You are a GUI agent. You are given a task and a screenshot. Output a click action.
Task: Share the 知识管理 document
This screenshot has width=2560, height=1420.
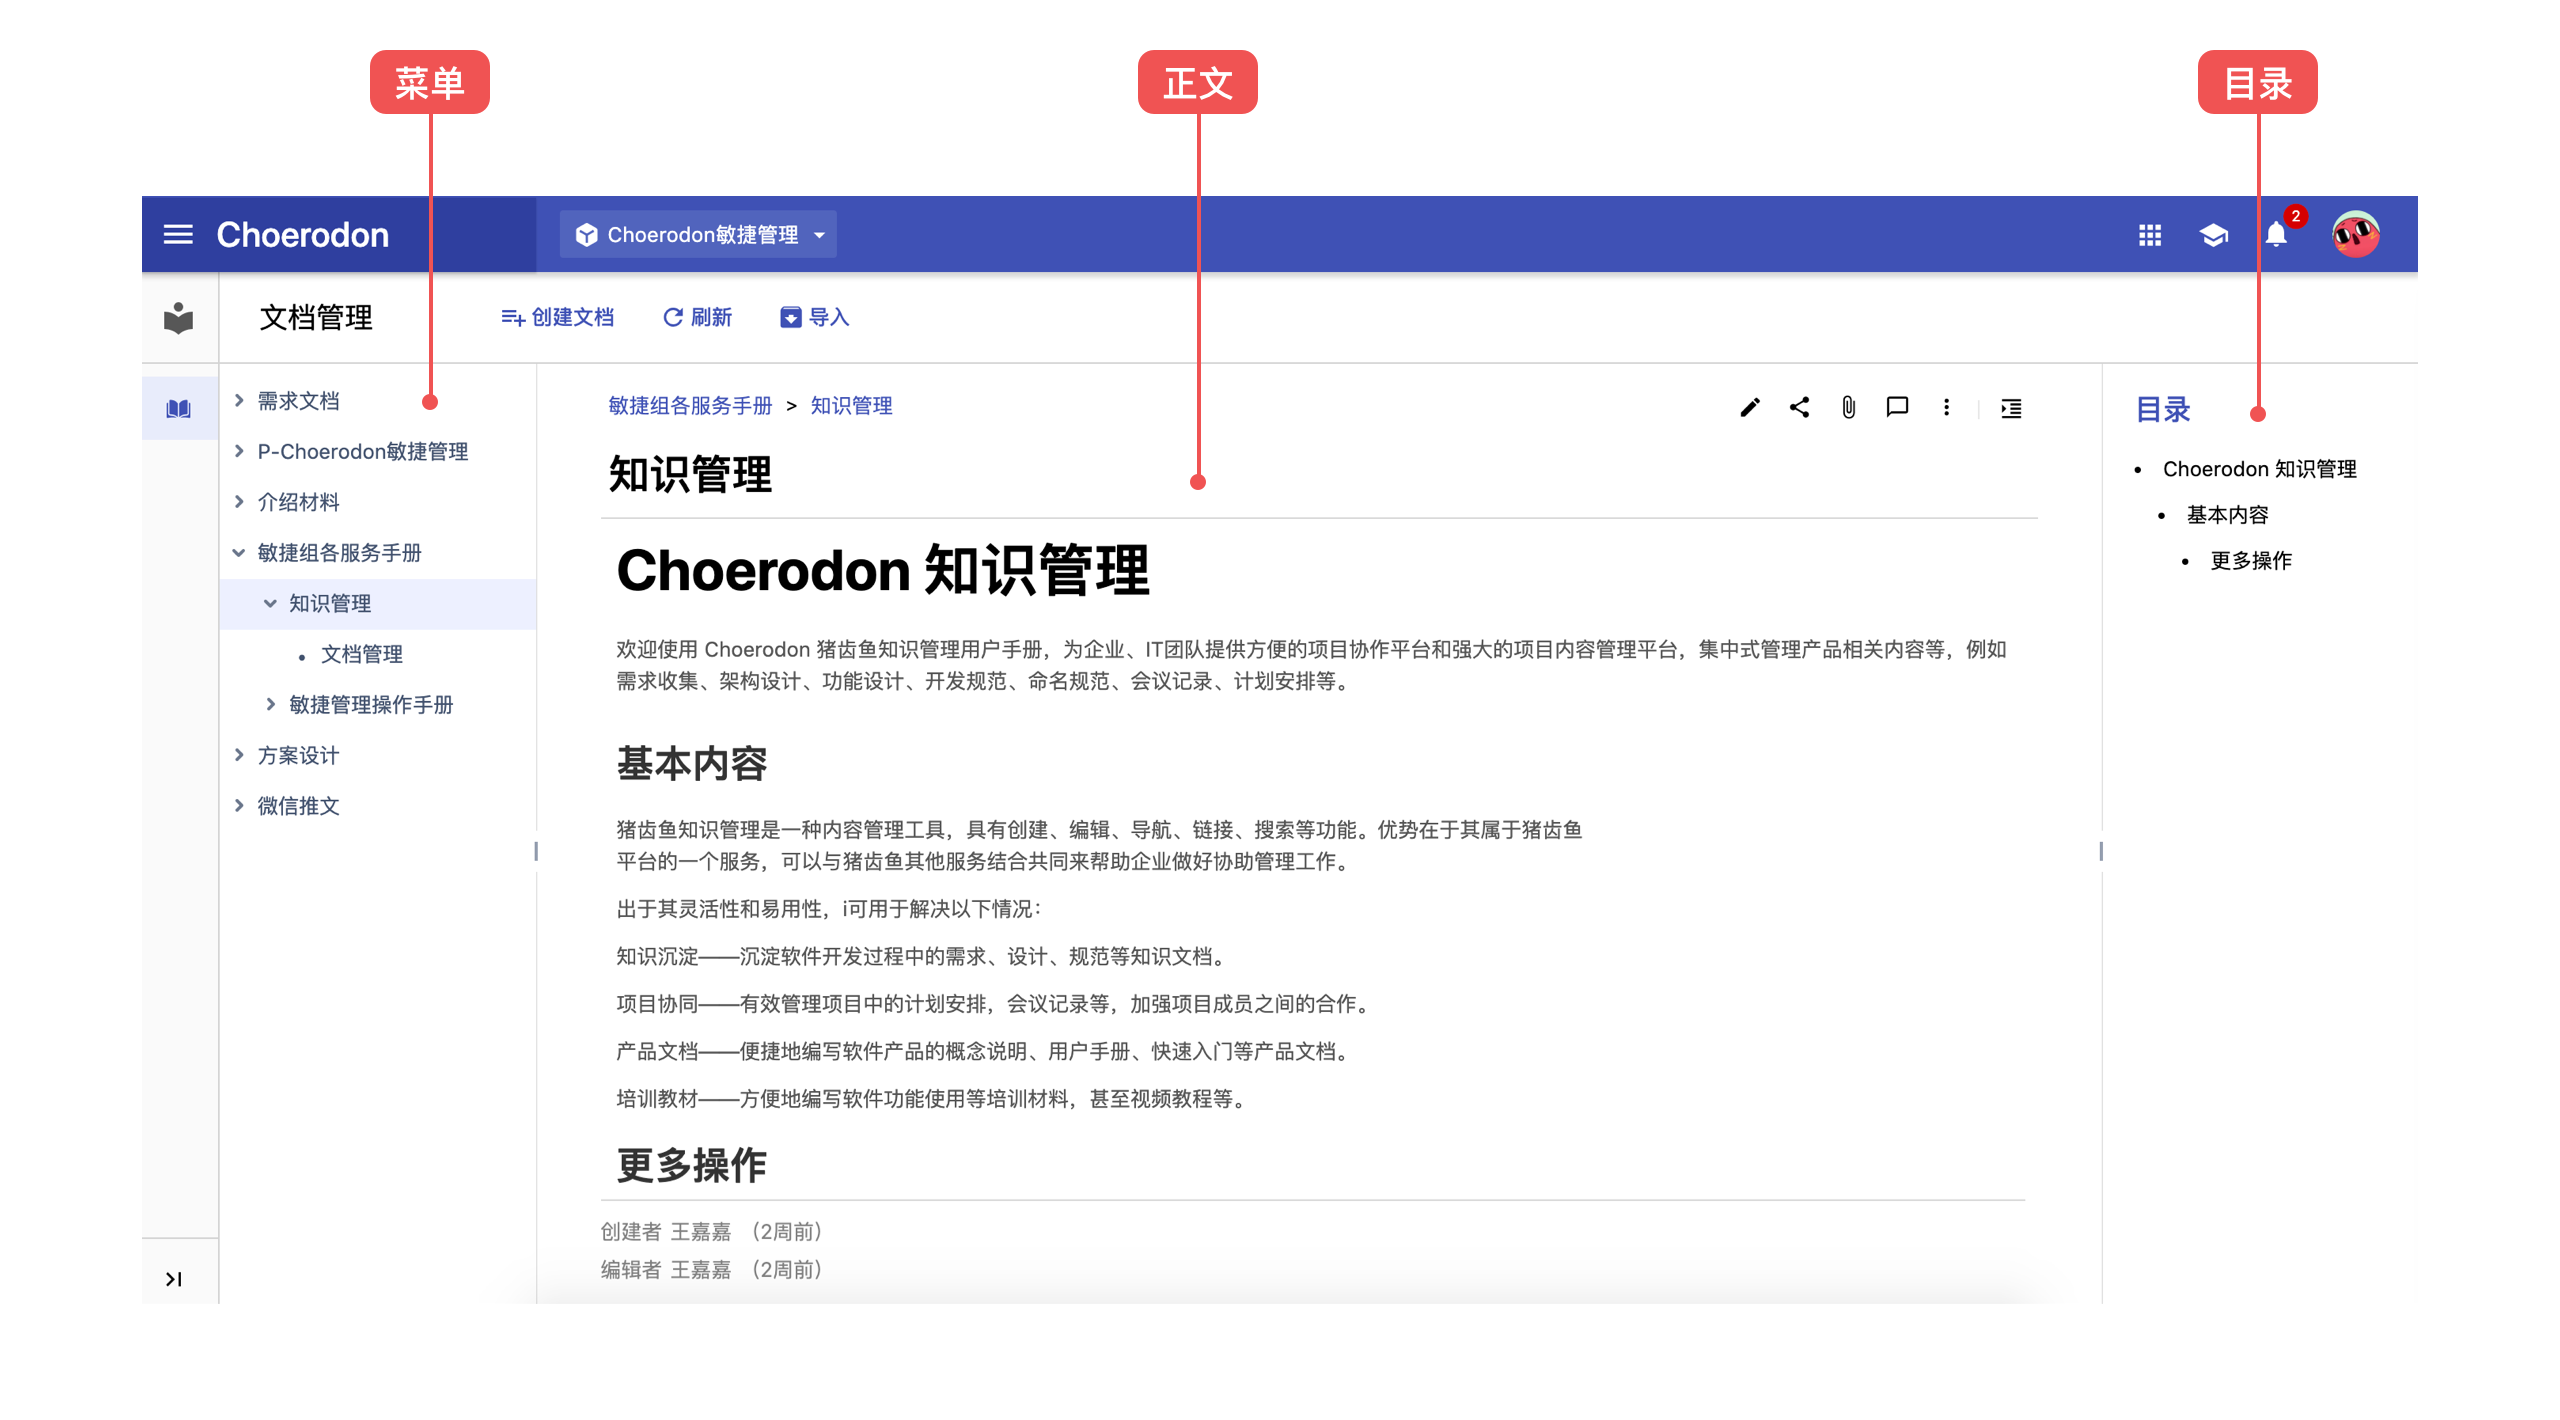tap(1799, 407)
